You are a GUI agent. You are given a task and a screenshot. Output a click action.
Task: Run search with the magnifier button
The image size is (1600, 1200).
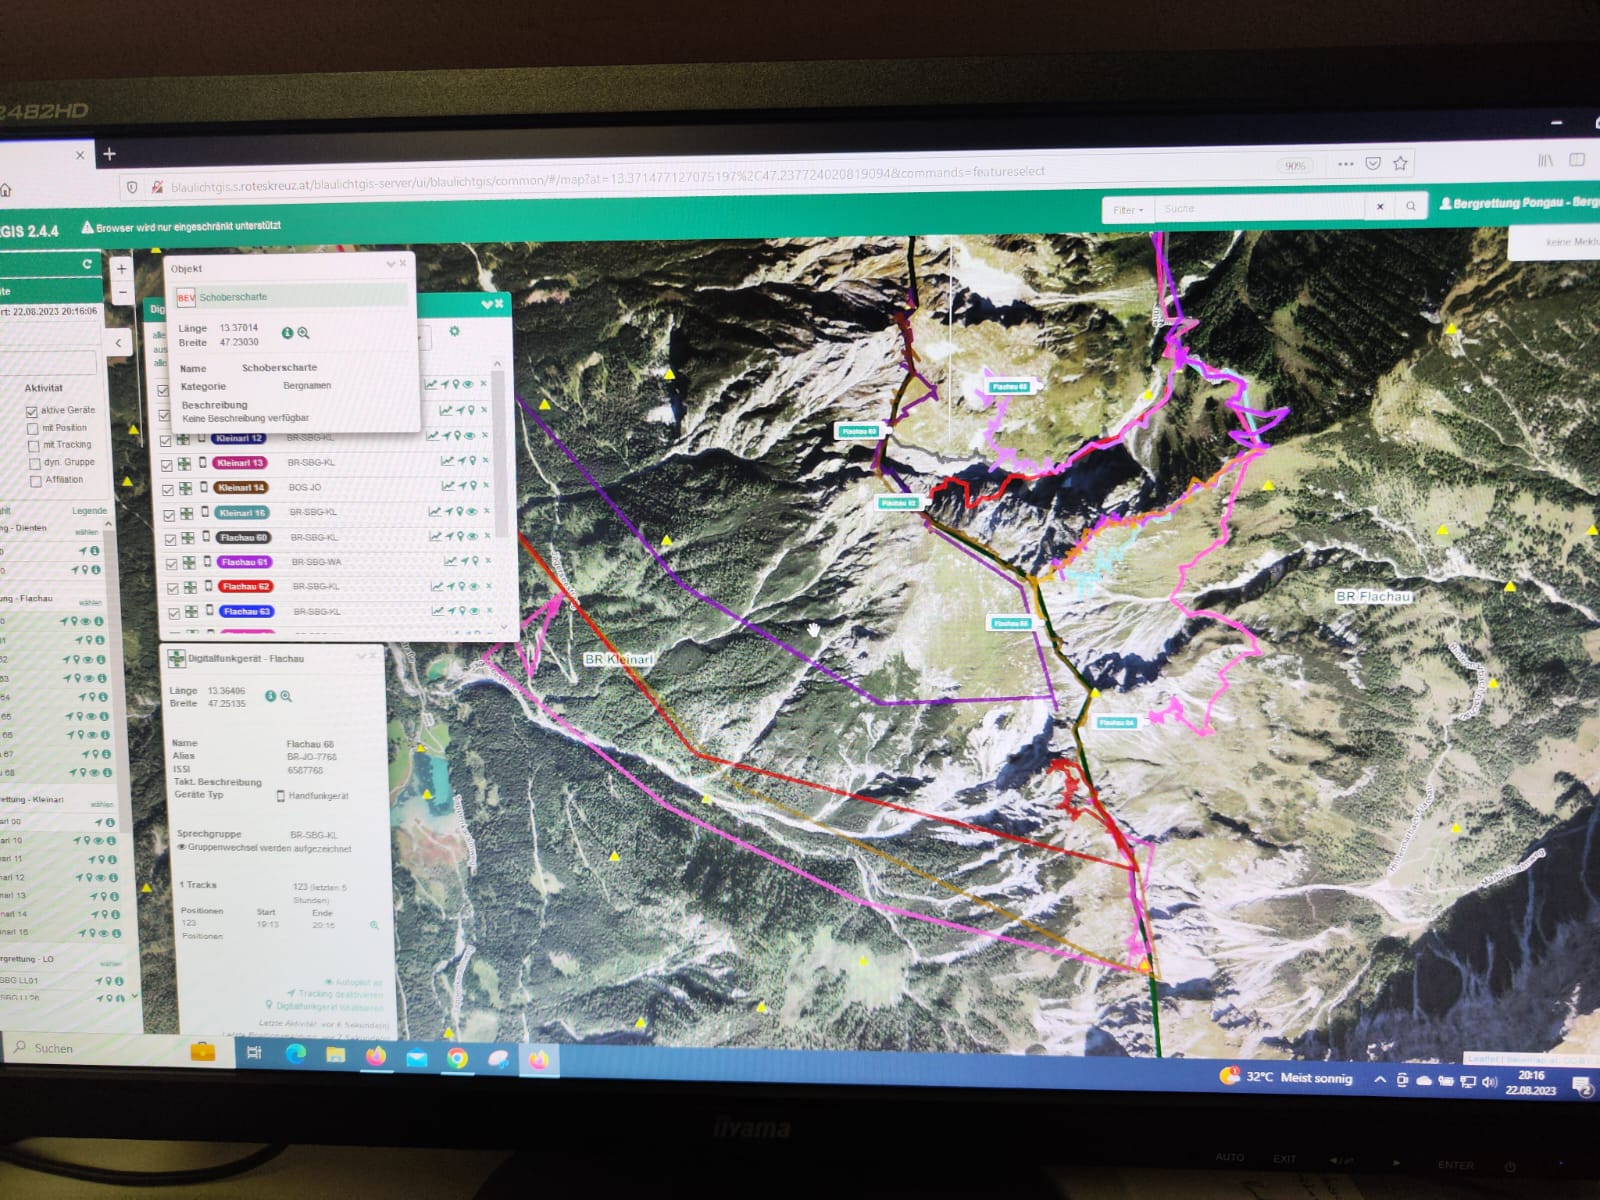(x=1411, y=206)
